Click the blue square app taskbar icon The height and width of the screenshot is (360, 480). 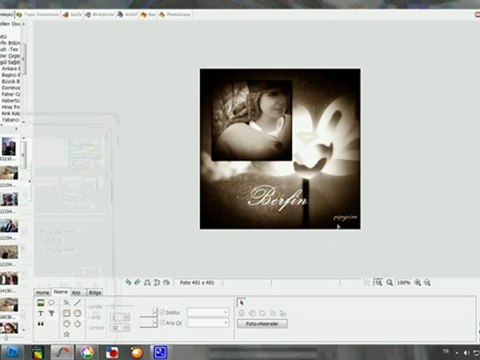(160, 352)
